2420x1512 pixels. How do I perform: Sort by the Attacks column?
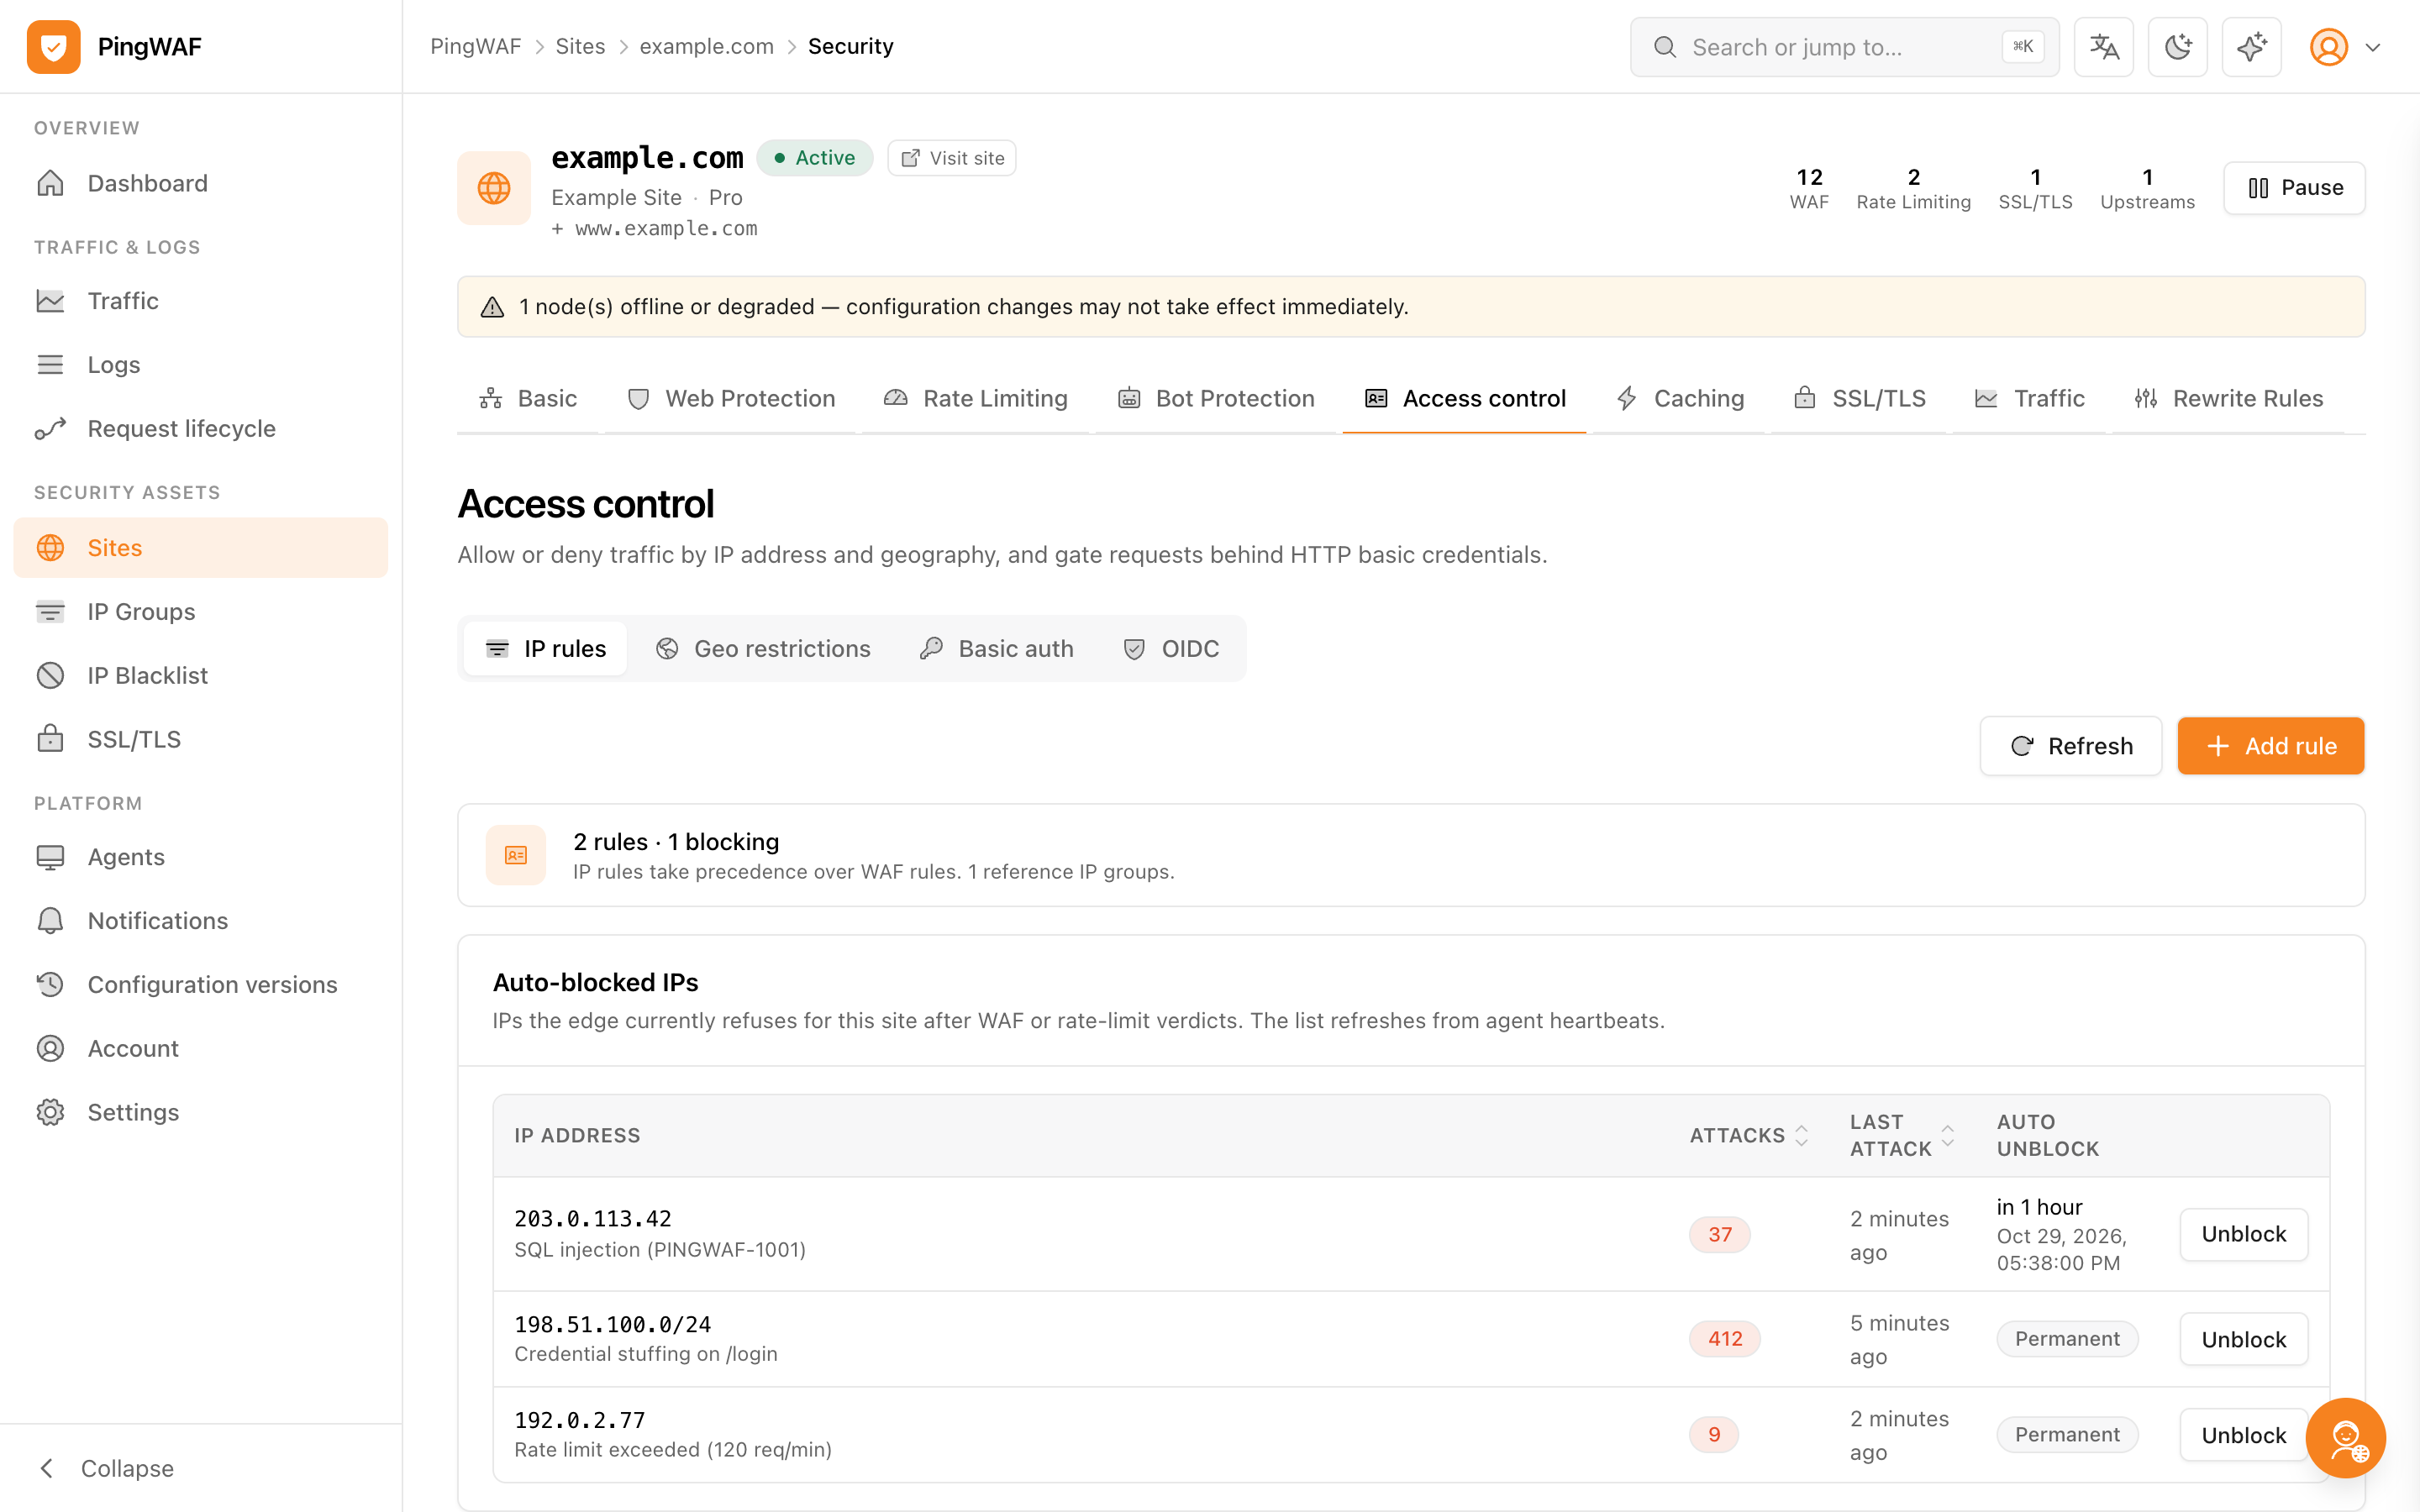pyautogui.click(x=1749, y=1136)
